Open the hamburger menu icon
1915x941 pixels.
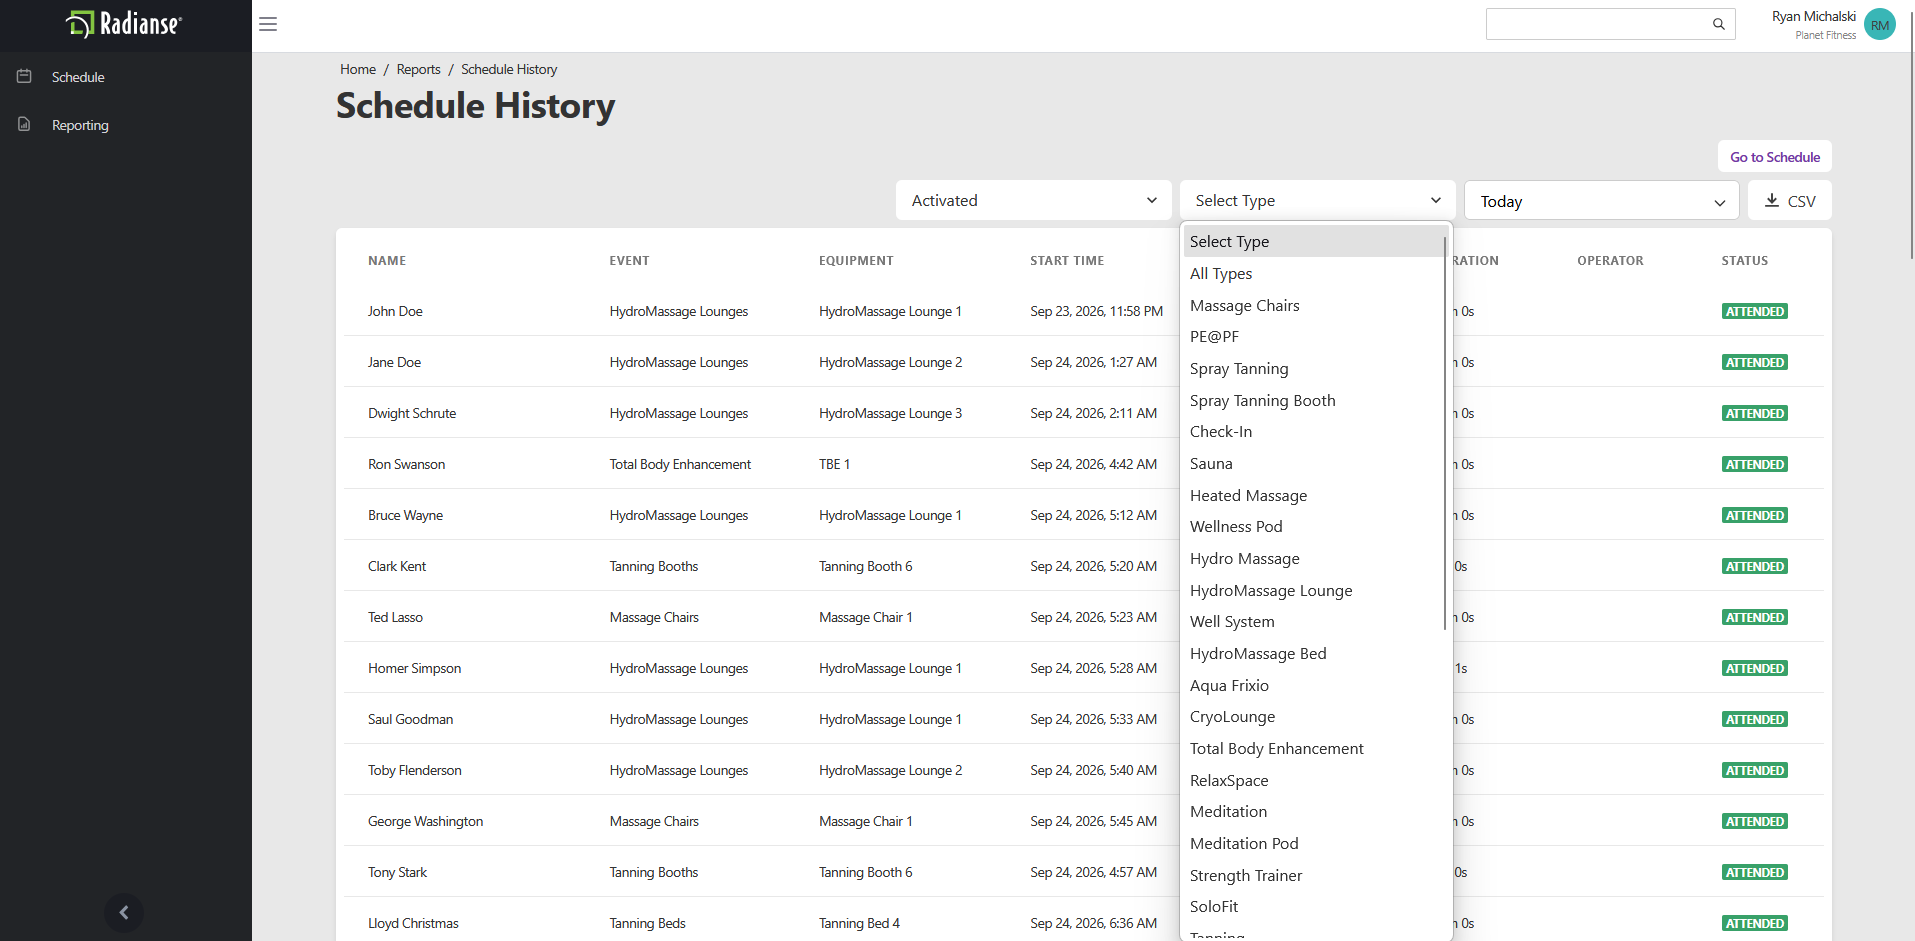[268, 24]
